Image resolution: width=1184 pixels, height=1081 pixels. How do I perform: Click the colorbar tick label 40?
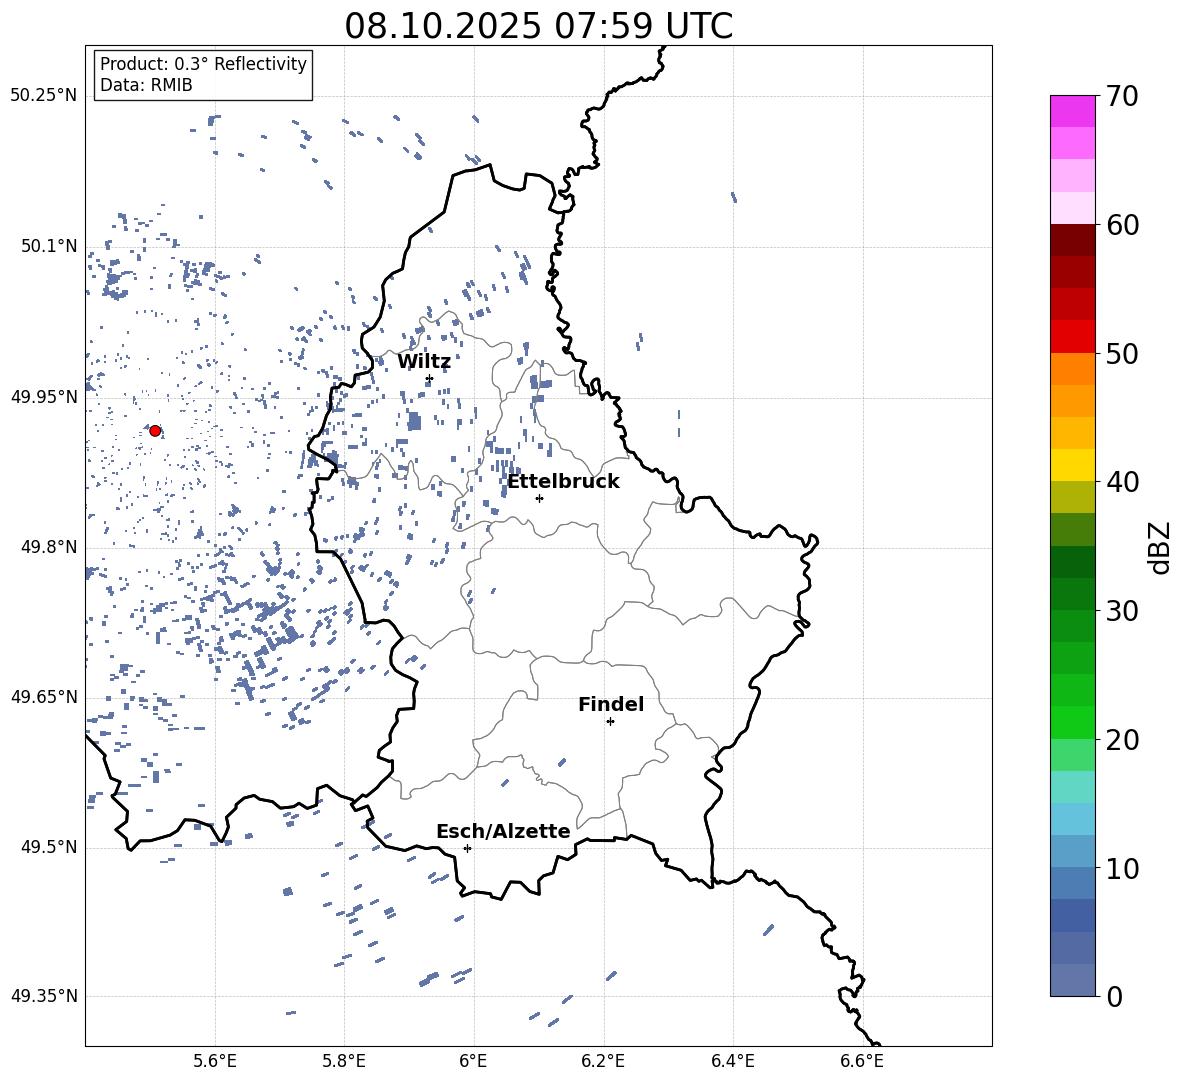point(1123,482)
